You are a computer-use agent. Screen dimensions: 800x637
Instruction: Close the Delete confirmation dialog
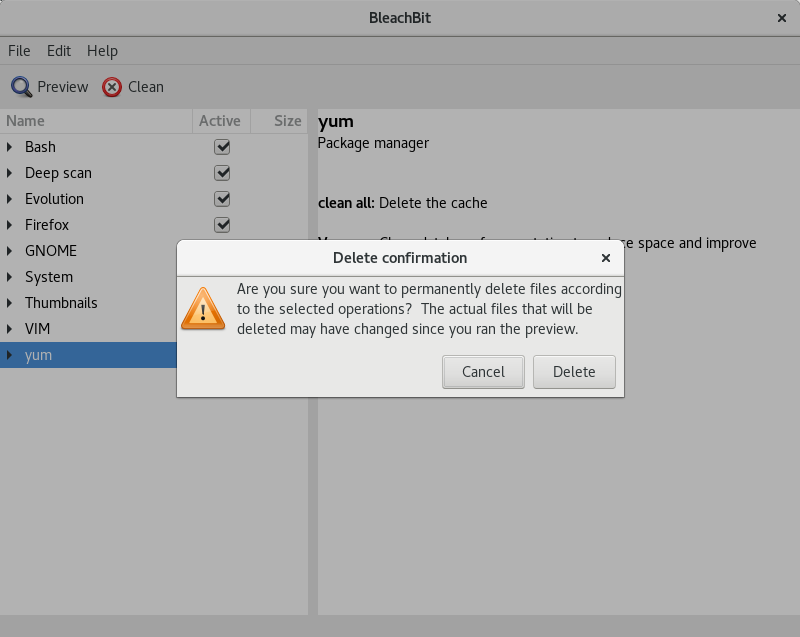[606, 258]
